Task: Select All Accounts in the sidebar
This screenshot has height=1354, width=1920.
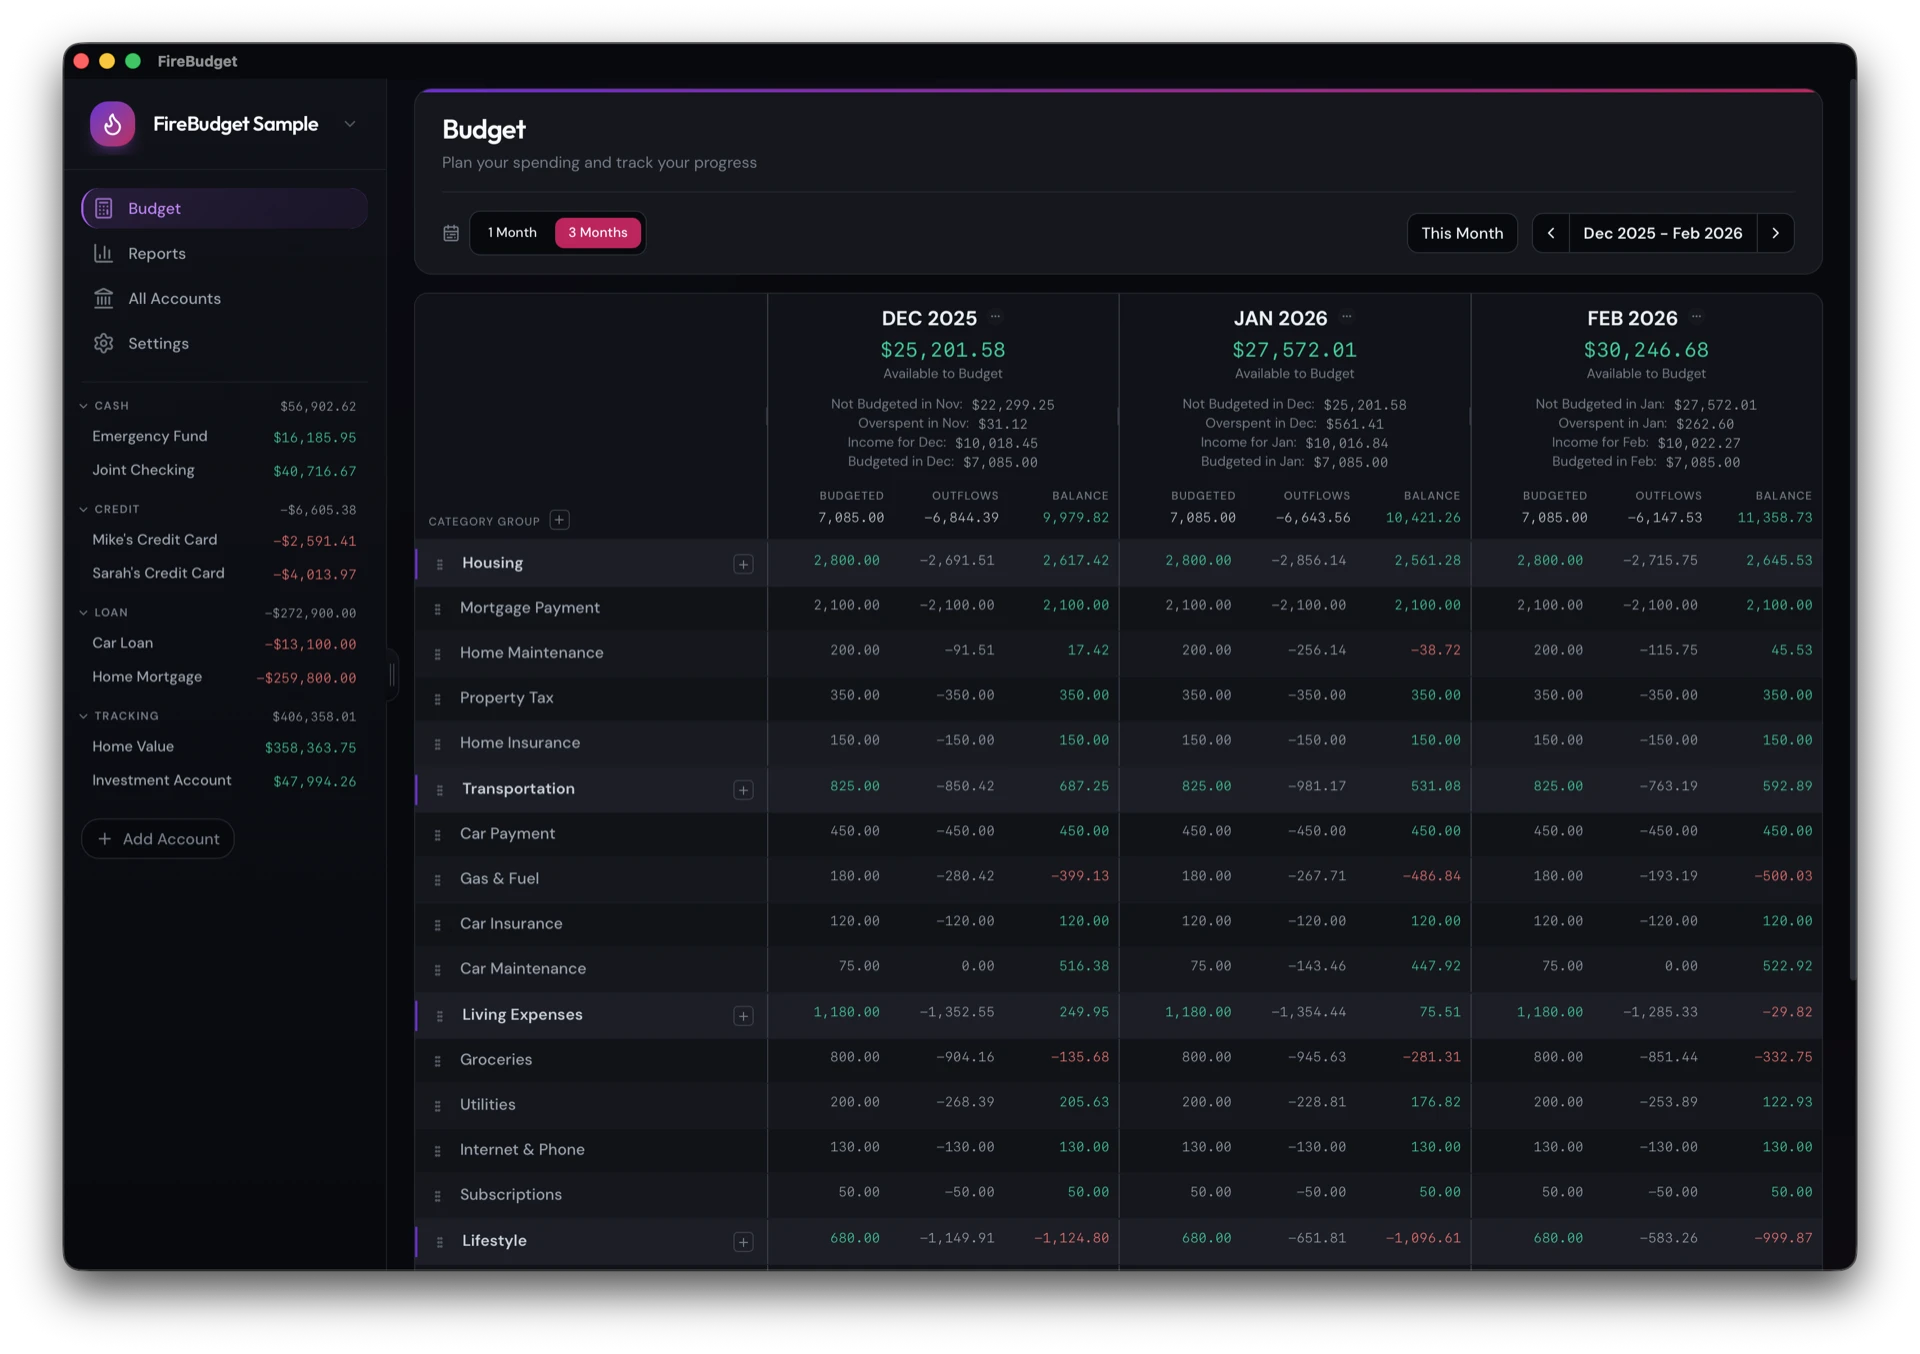Action: (x=175, y=298)
